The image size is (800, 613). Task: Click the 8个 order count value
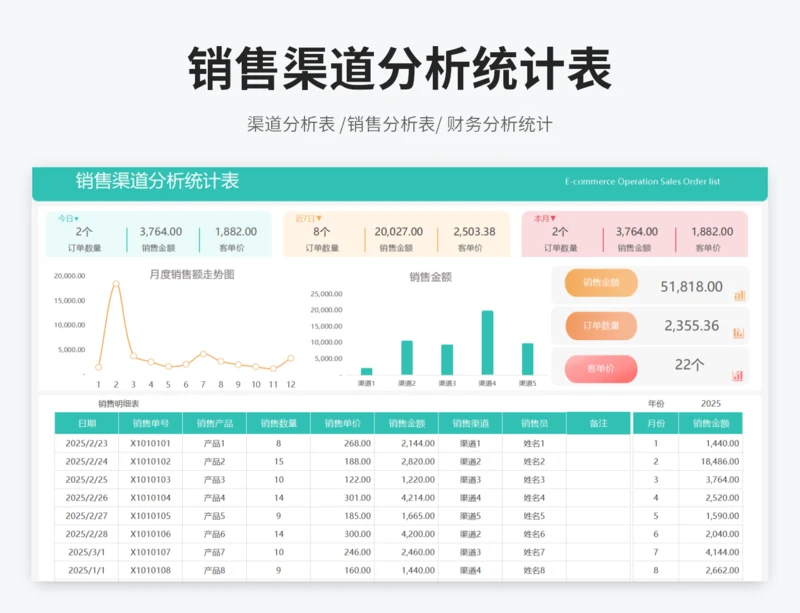pos(321,232)
